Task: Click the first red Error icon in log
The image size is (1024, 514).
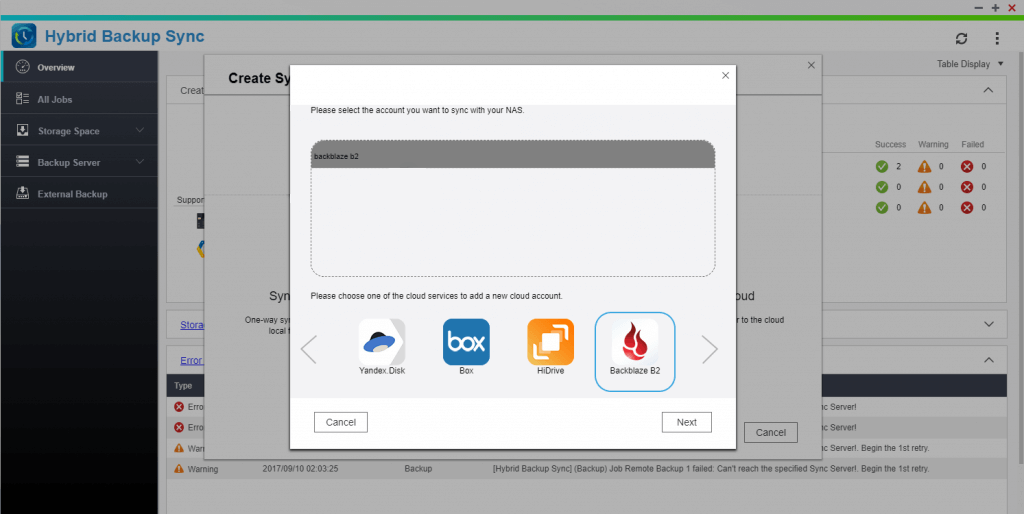Action: click(179, 407)
